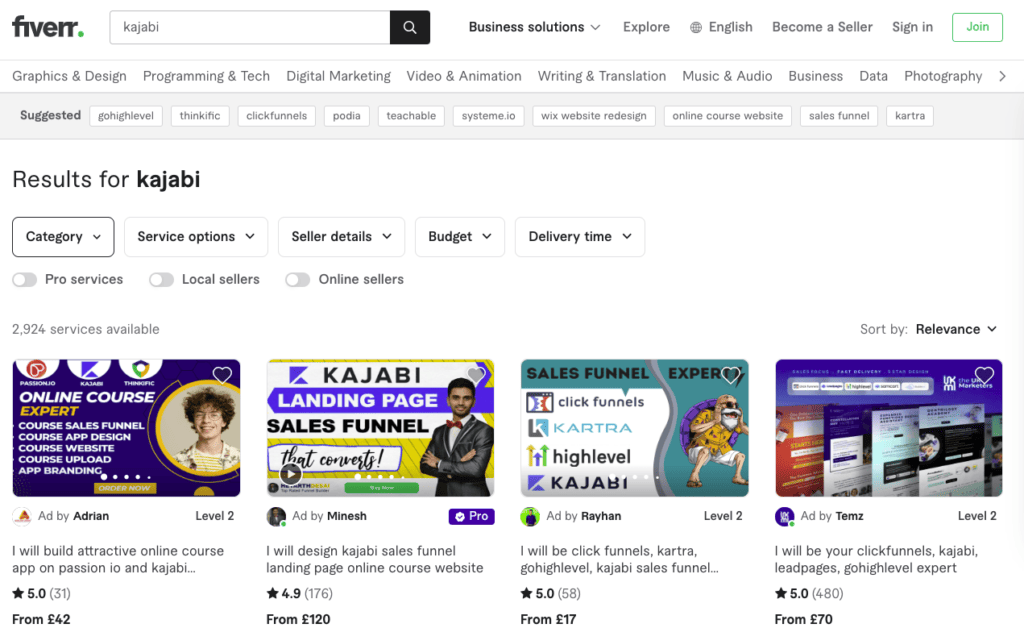Open gig title "I will design kajabi sales funnel"

click(375, 559)
